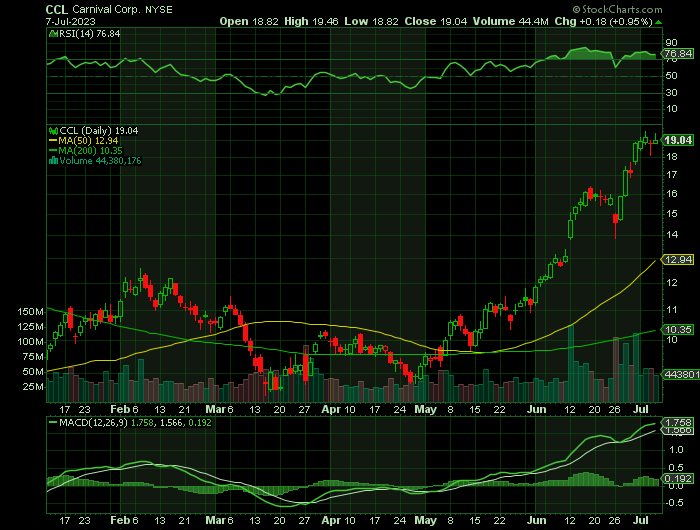Viewport: 700px width, 530px height.
Task: Click Feb on the MACD panel date axis
Action: click(120, 521)
